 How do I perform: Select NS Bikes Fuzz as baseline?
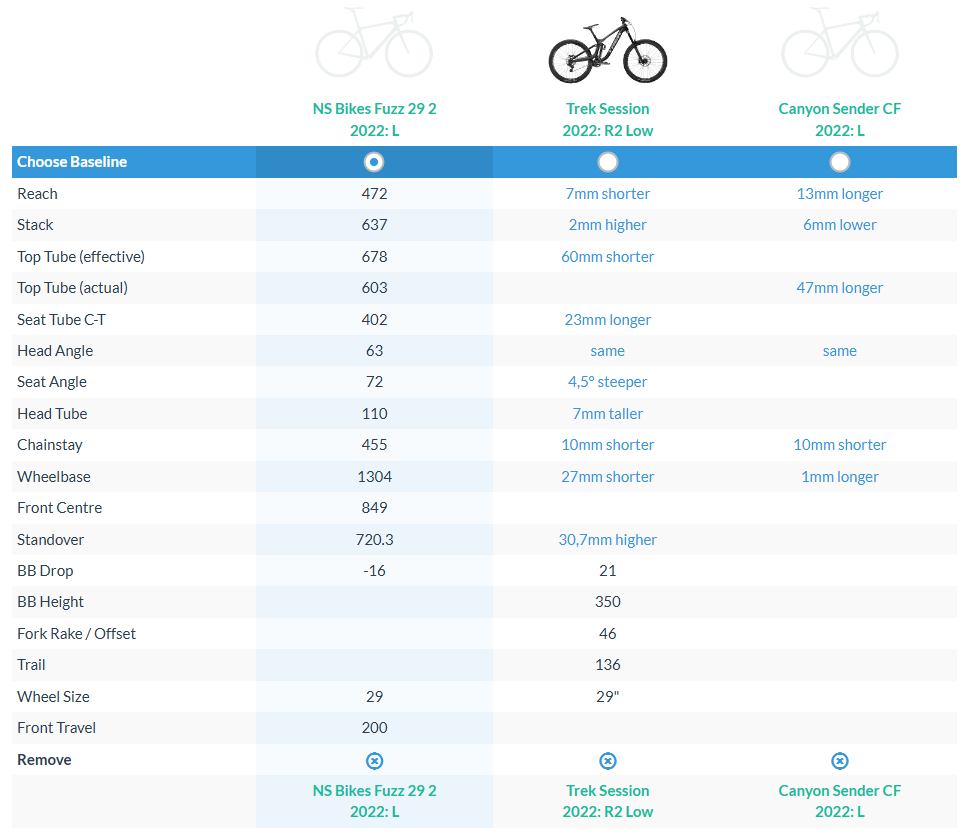[x=374, y=162]
